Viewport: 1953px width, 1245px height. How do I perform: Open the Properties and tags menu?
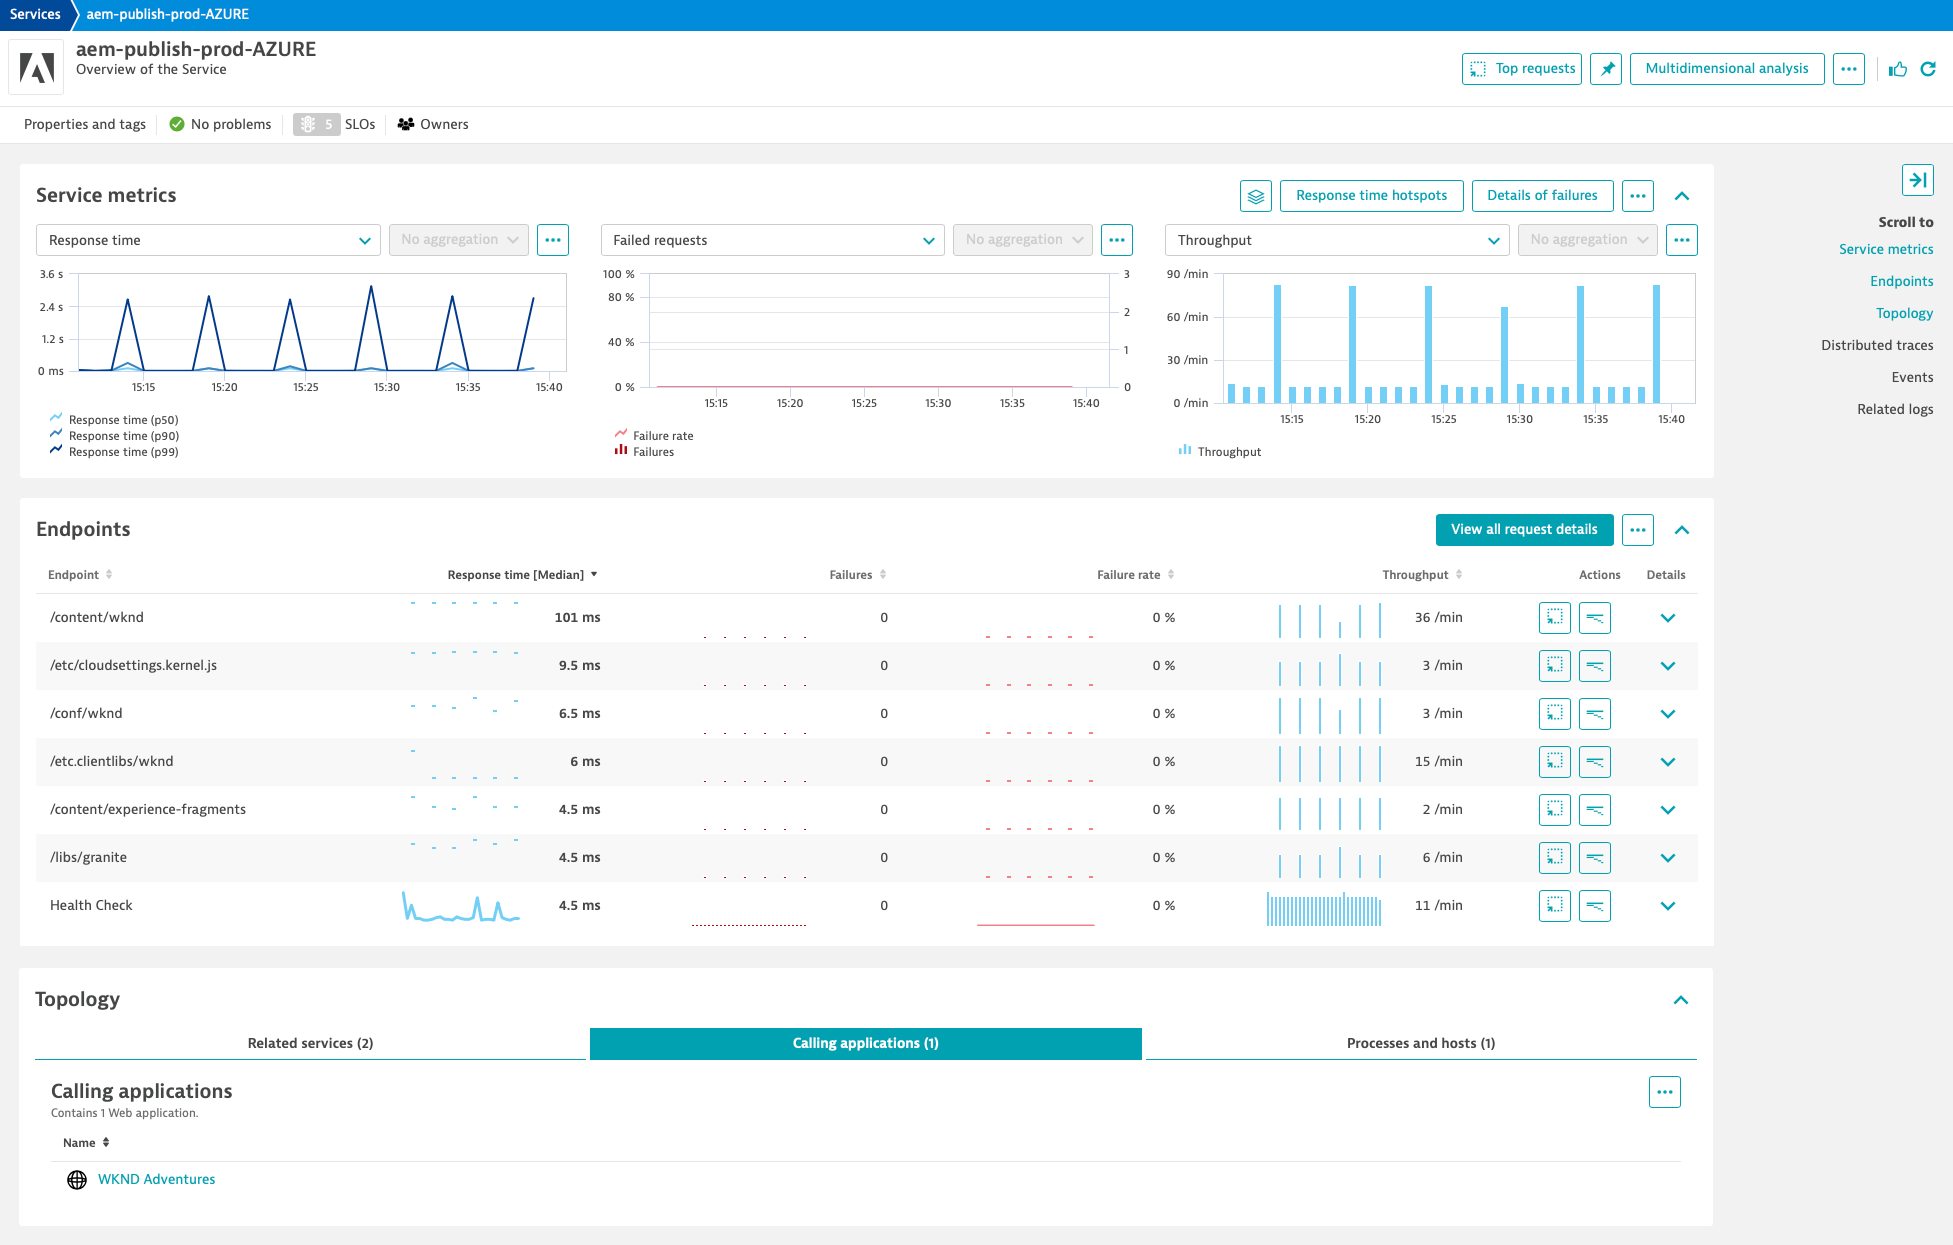point(84,124)
